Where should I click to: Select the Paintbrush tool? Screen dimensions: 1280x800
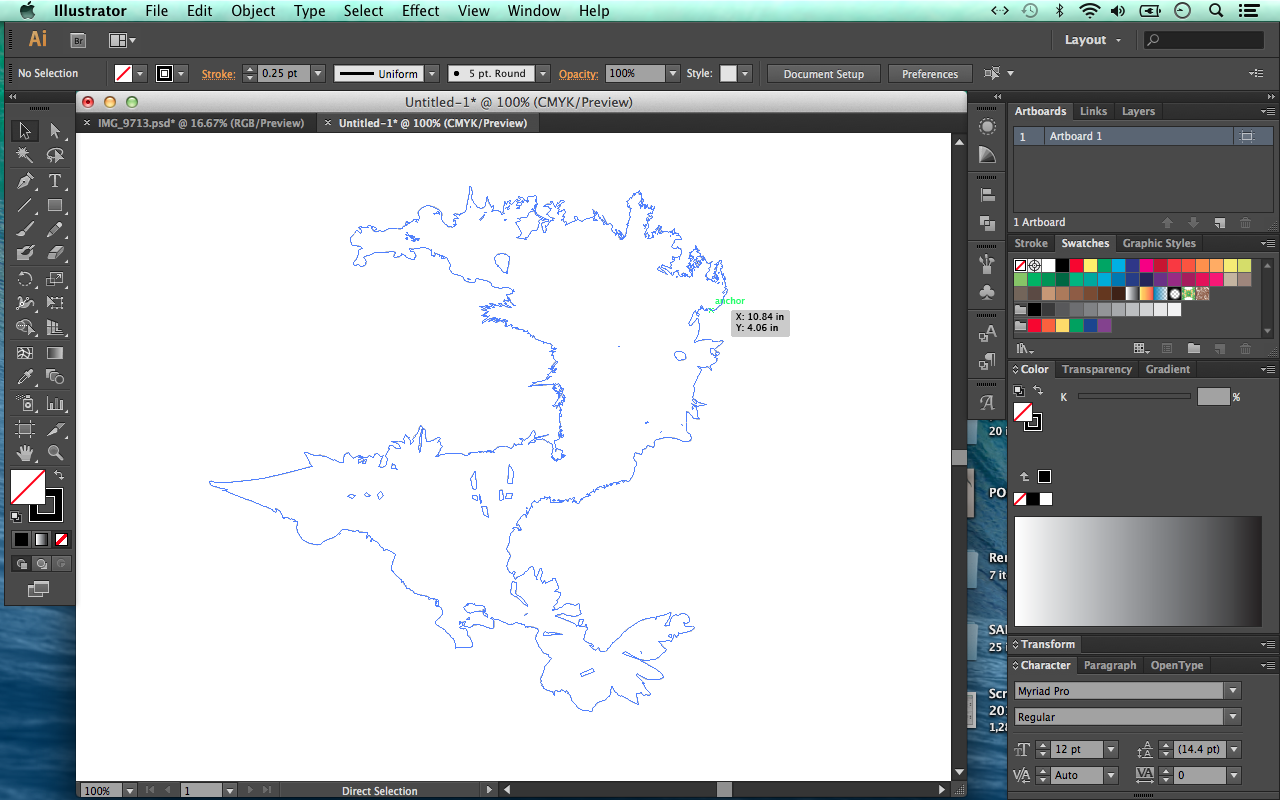click(25, 230)
